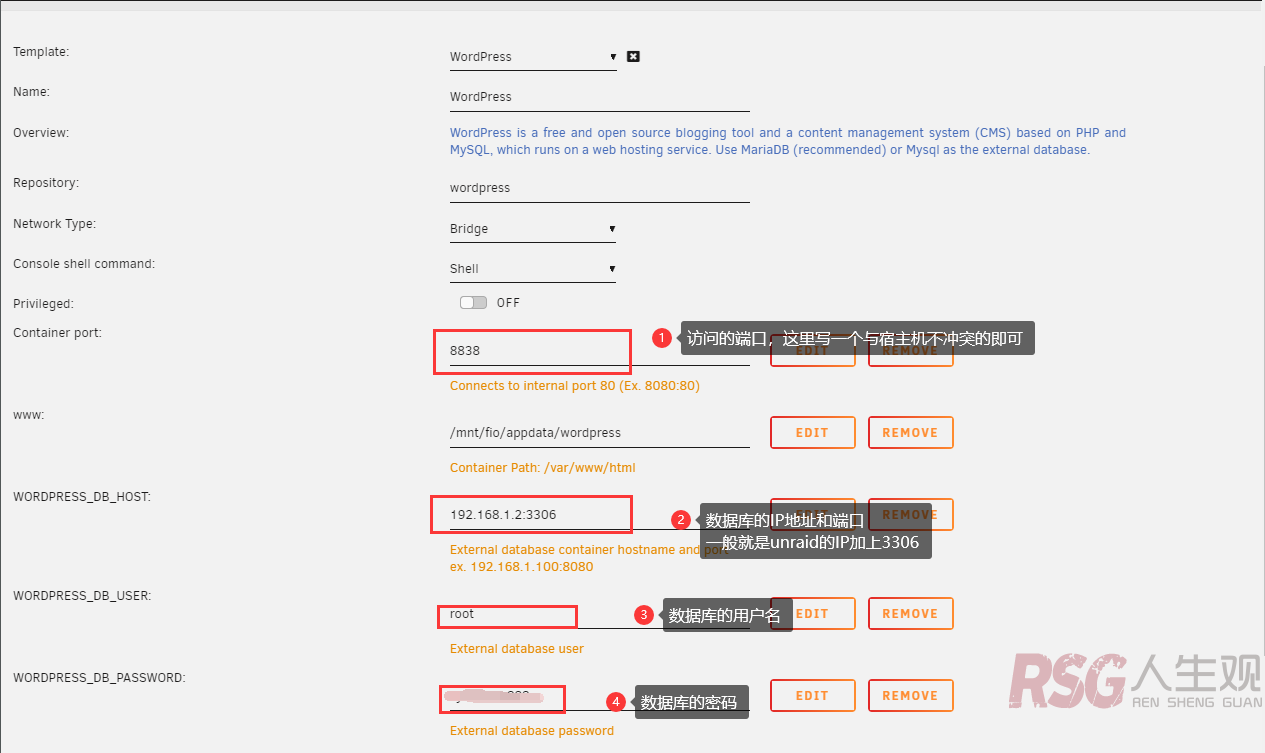The height and width of the screenshot is (753, 1265).
Task: Click REMOVE button in the WORDPRESS_DB_PASSWORD row
Action: [910, 696]
